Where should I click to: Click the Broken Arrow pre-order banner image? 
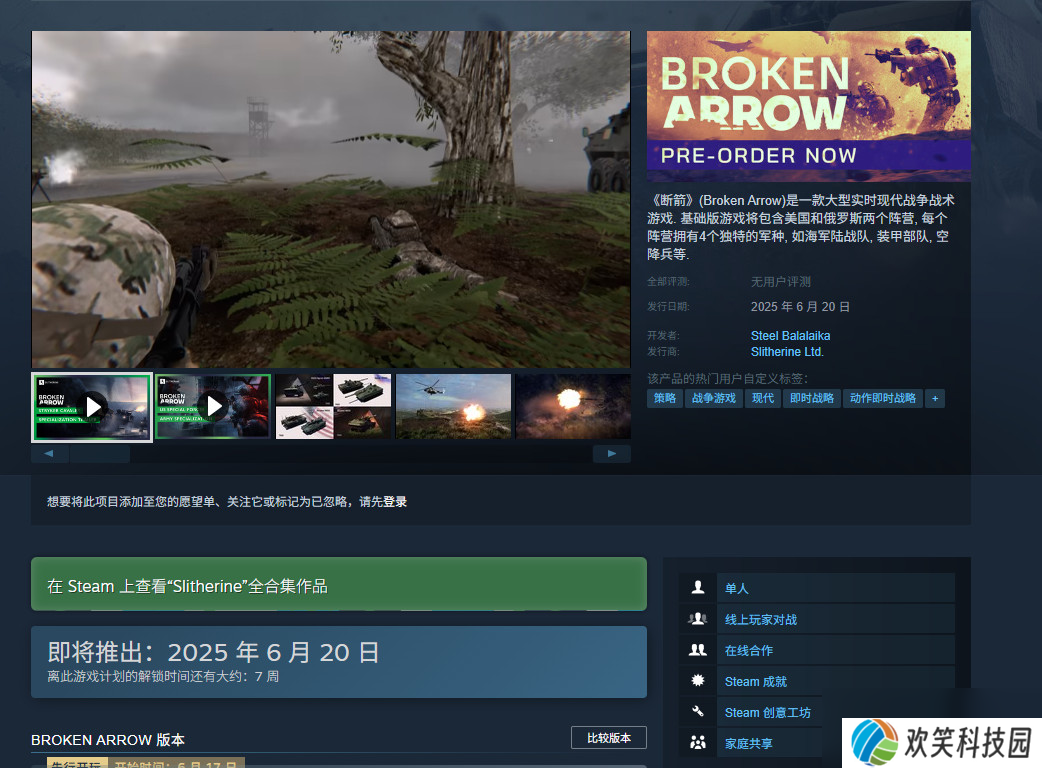[809, 106]
